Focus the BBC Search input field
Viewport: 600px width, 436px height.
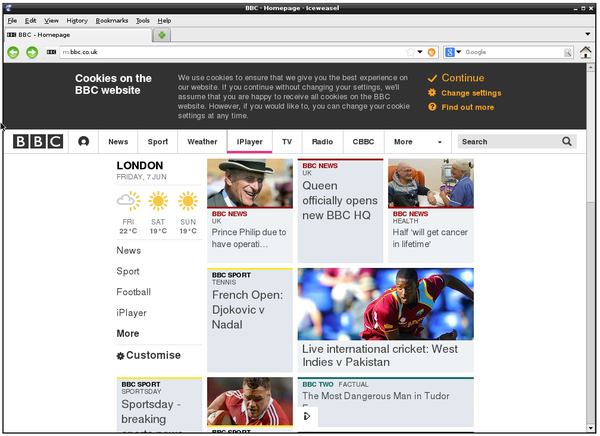point(510,142)
